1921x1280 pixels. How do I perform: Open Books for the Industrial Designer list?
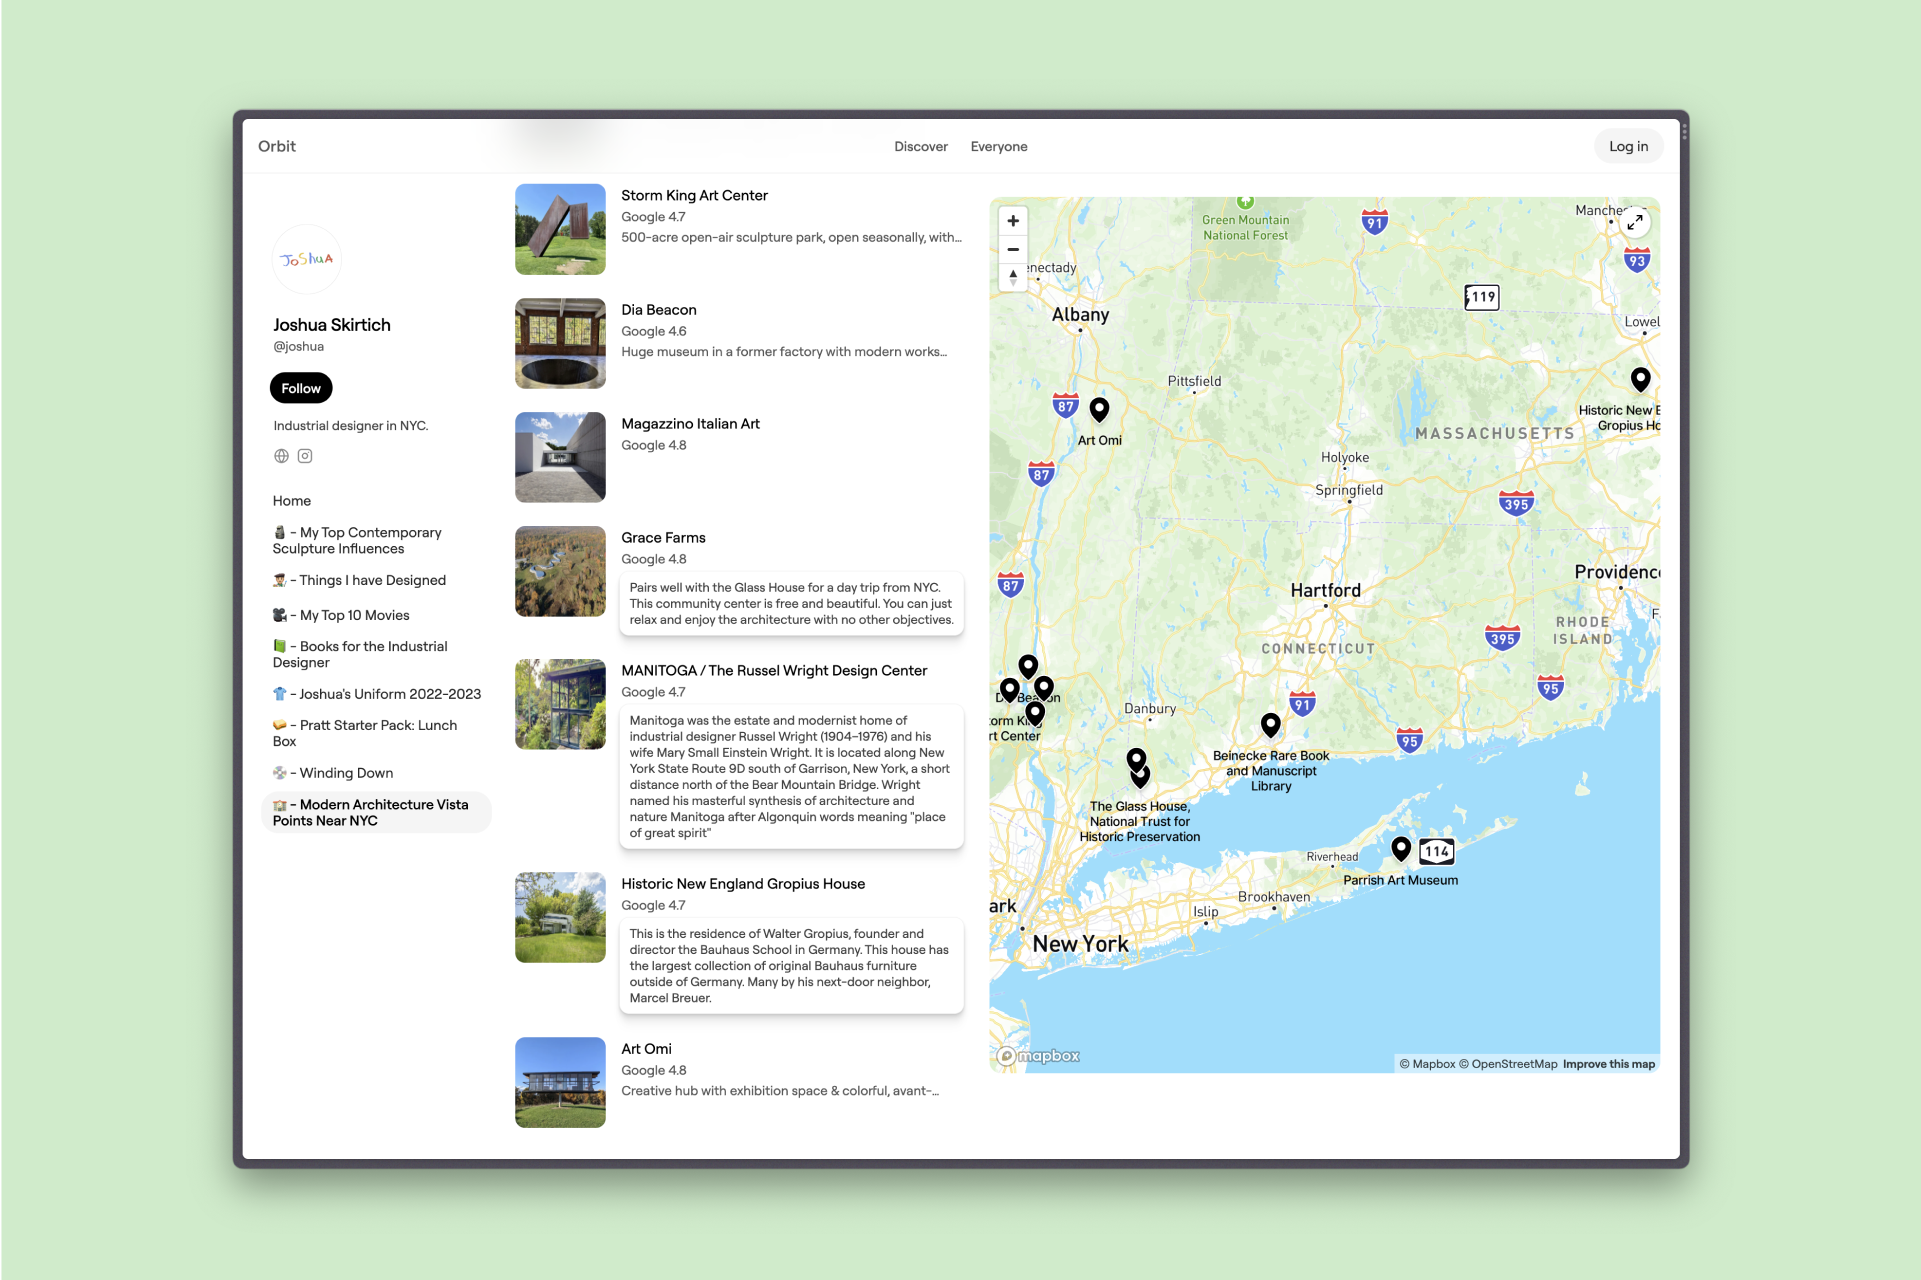[376, 654]
